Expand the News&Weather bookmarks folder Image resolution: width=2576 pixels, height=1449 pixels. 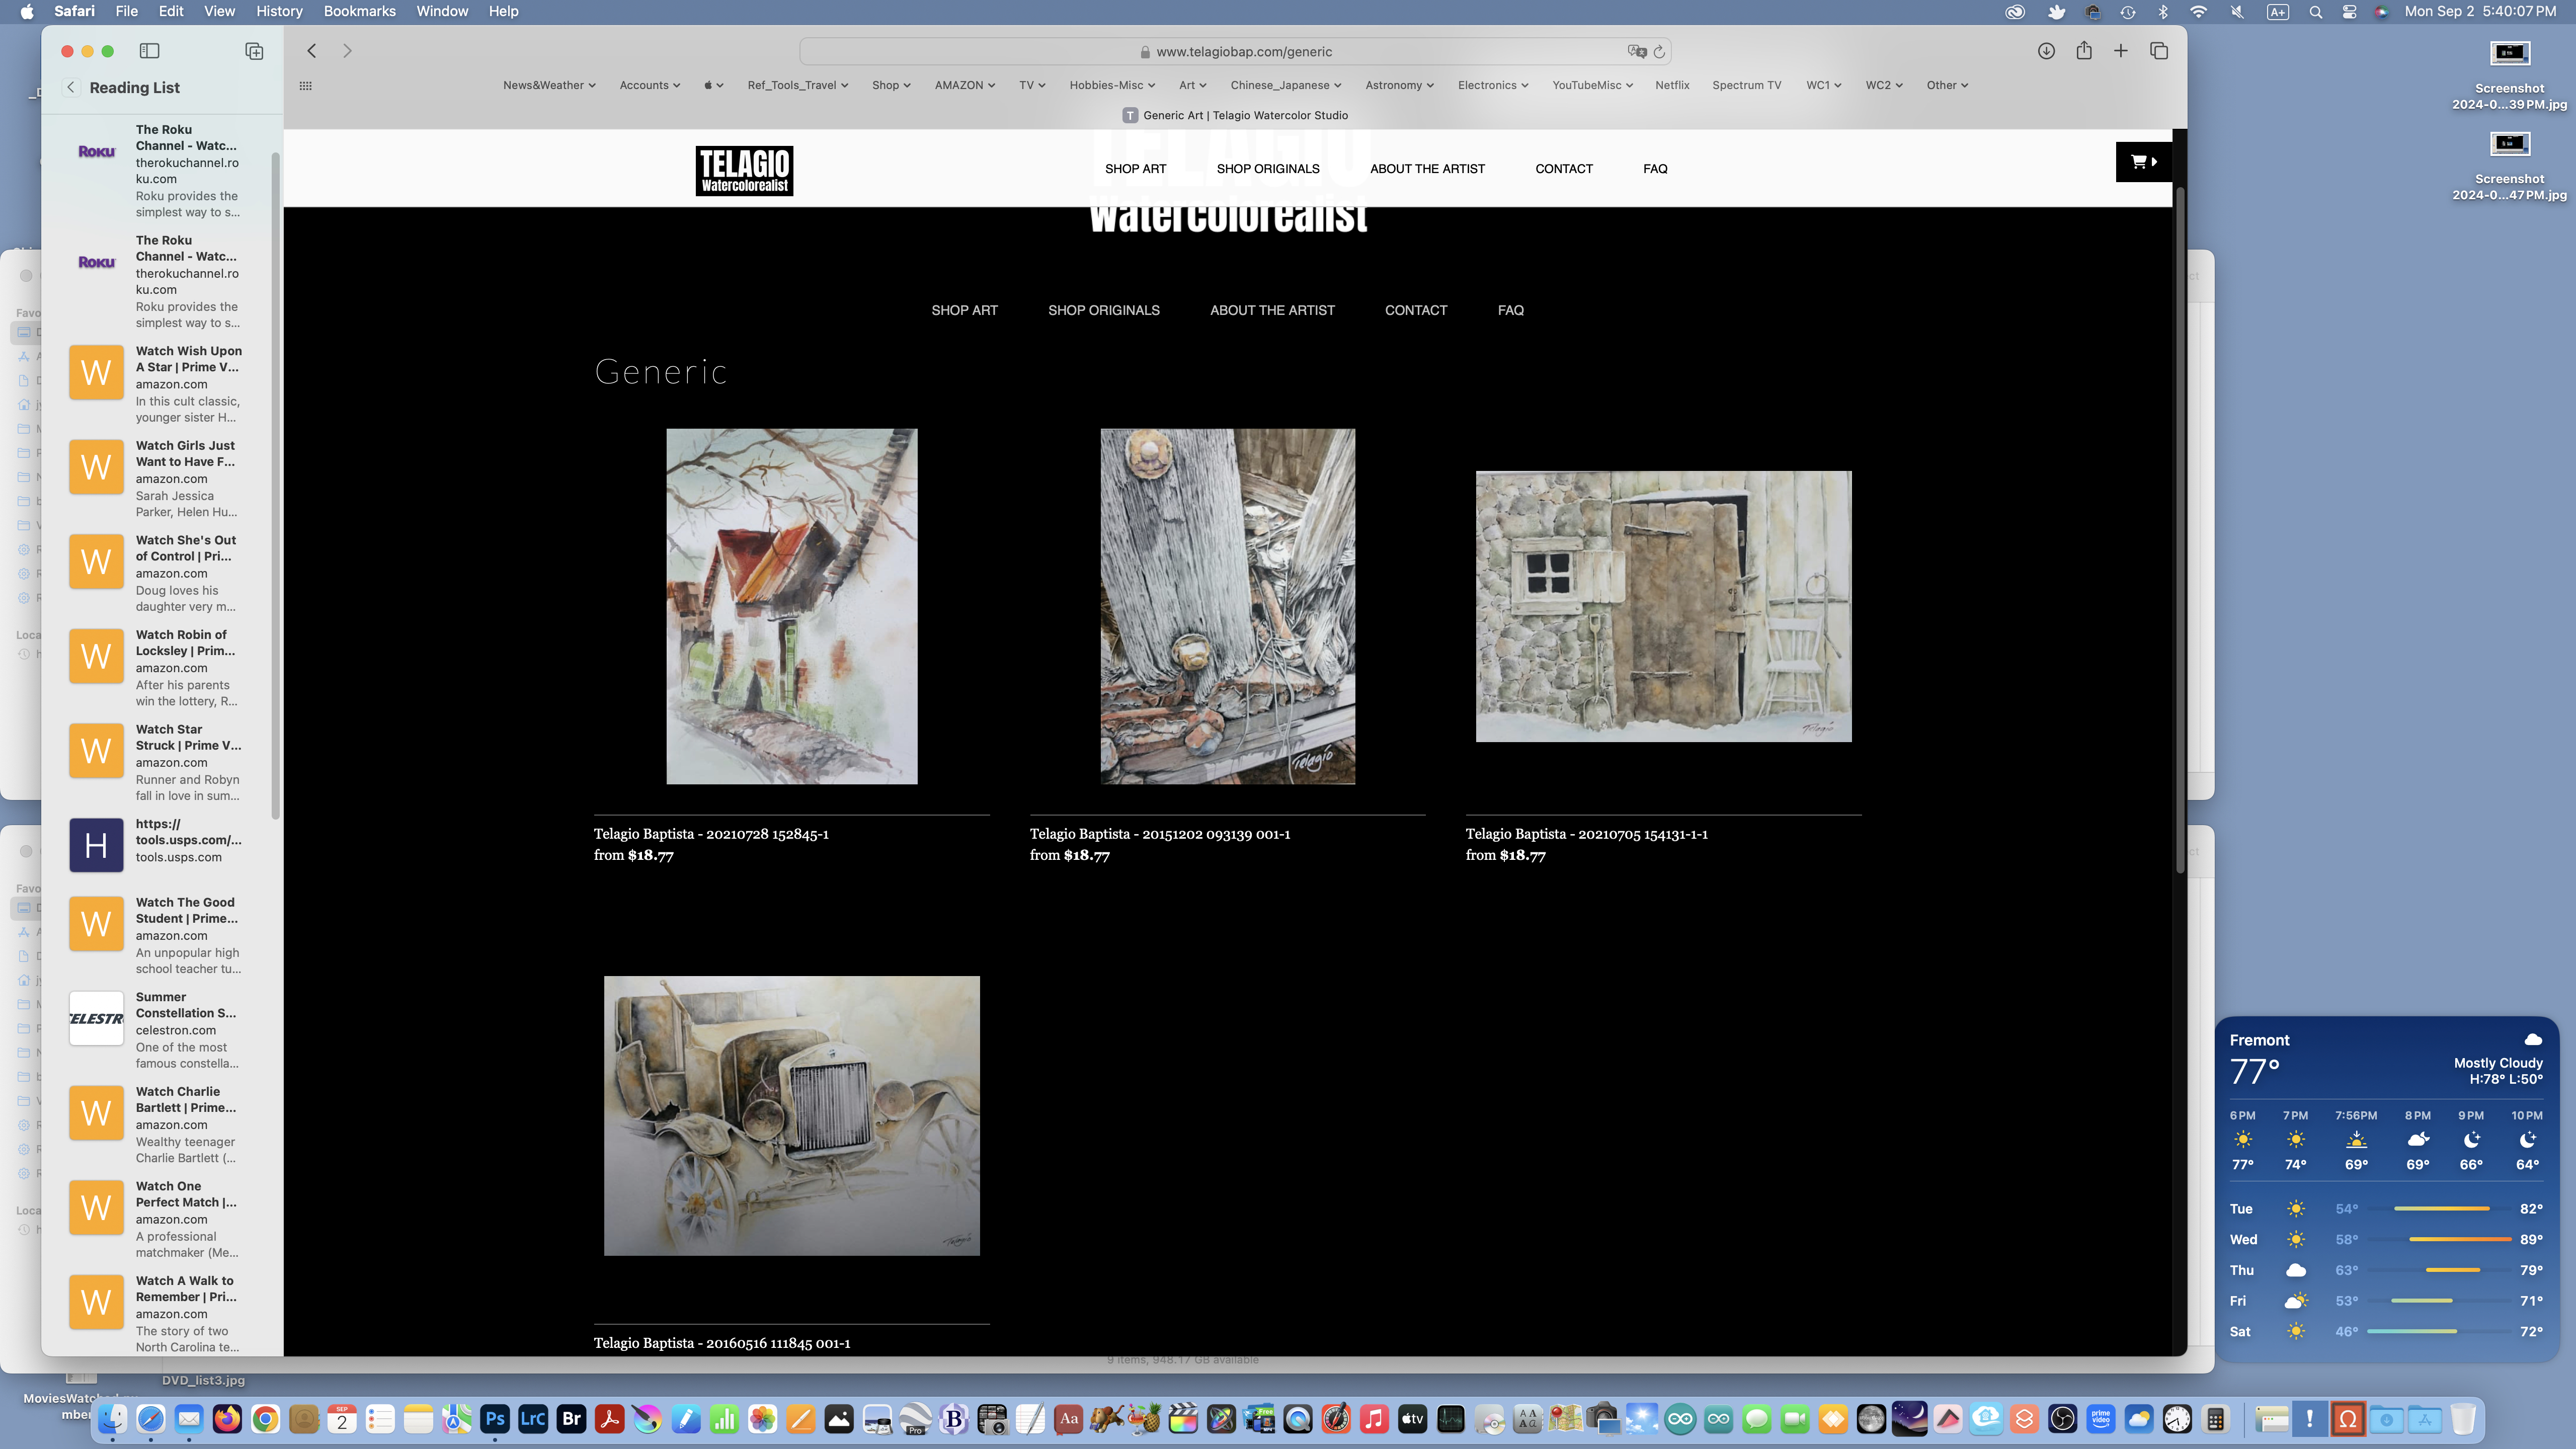click(x=549, y=86)
